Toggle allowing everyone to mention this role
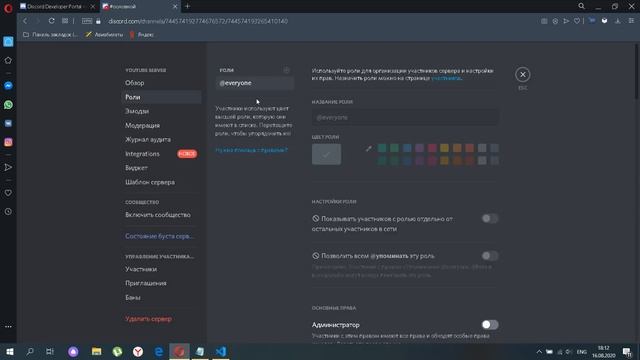The image size is (640, 360). pyautogui.click(x=490, y=256)
